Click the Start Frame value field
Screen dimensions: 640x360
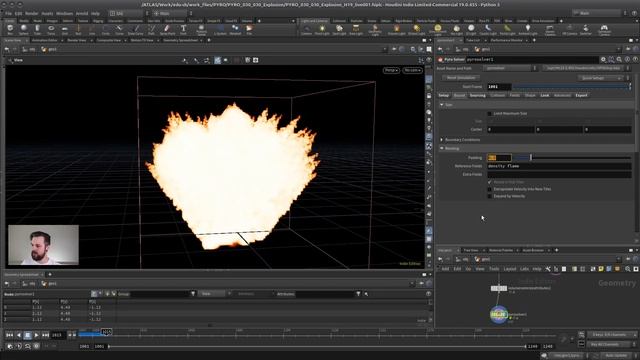[499, 87]
